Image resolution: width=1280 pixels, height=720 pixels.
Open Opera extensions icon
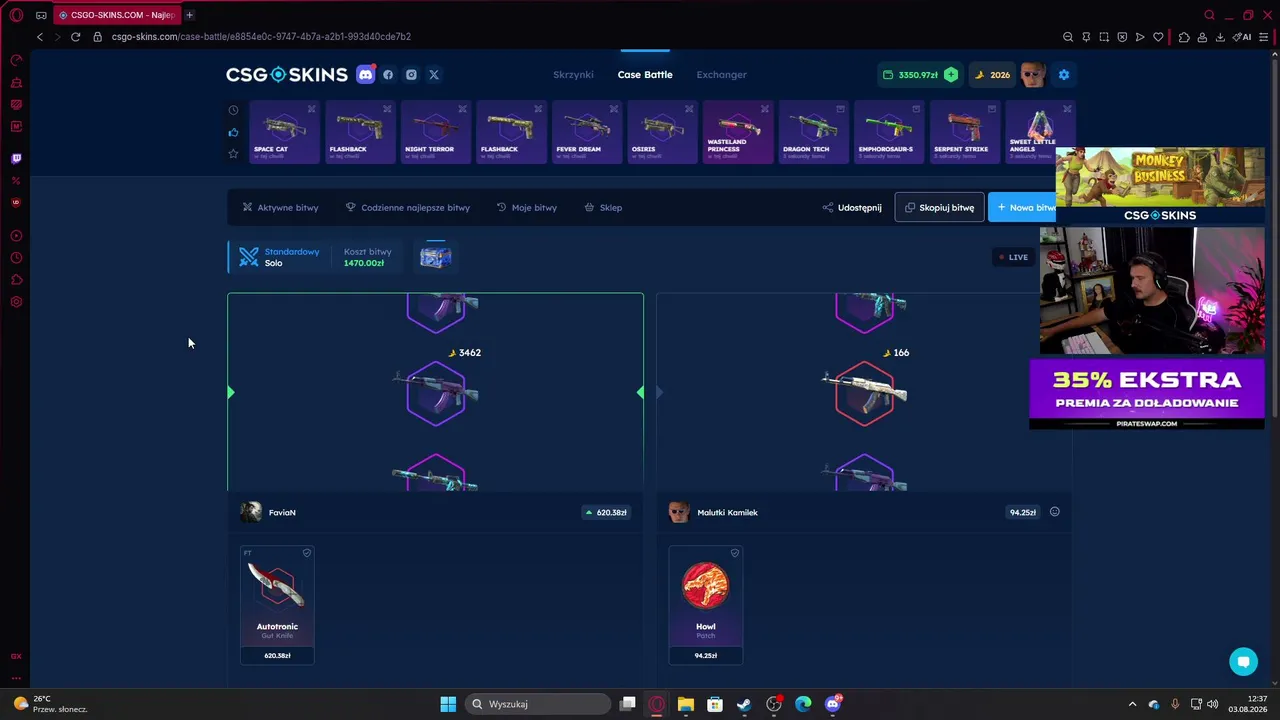(1184, 37)
